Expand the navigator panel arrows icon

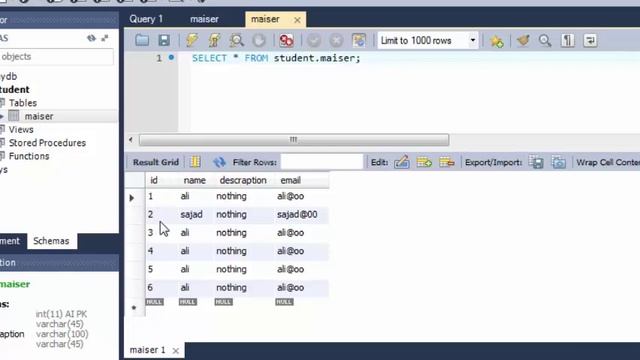click(x=105, y=38)
